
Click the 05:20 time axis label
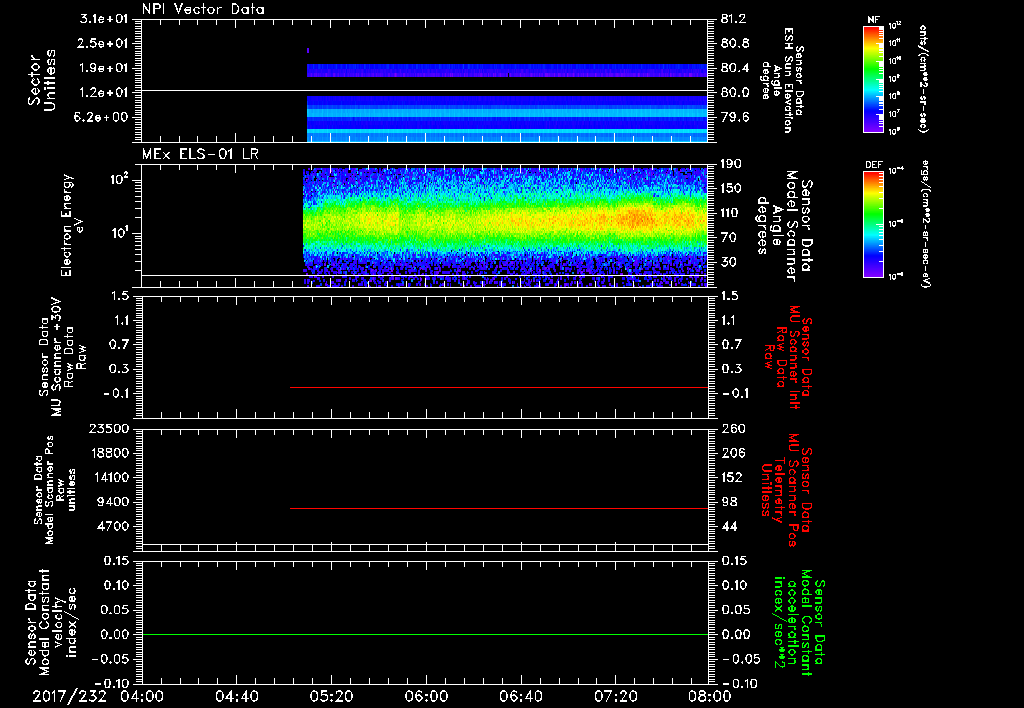point(331,696)
